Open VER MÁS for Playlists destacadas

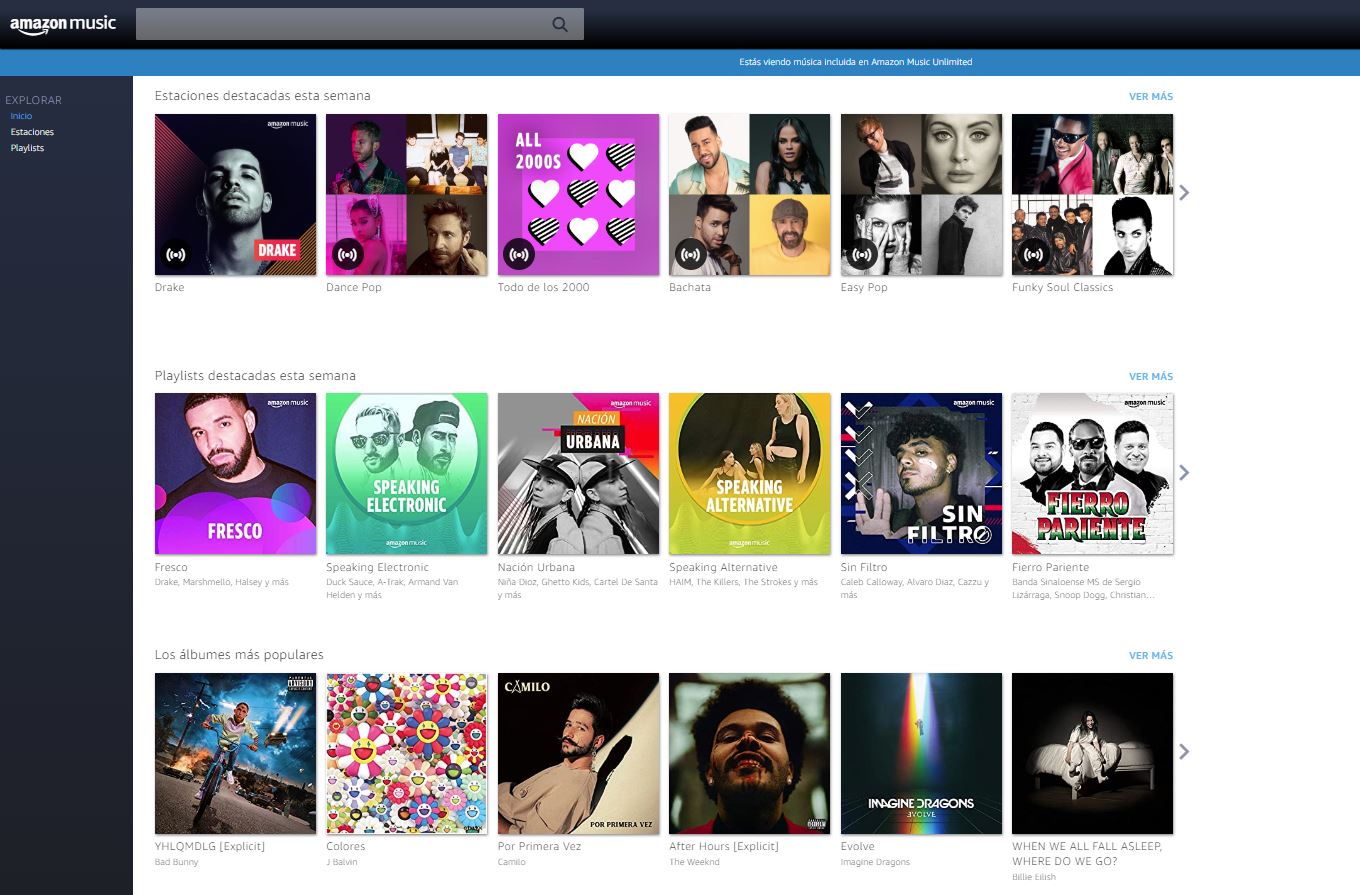1151,377
